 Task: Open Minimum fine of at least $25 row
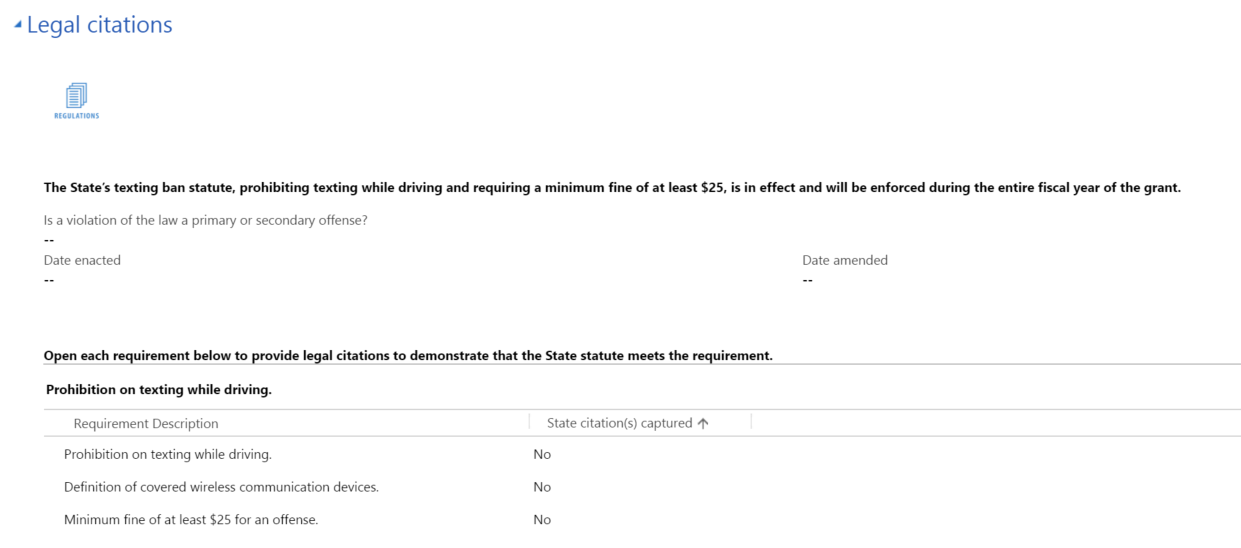tap(191, 520)
